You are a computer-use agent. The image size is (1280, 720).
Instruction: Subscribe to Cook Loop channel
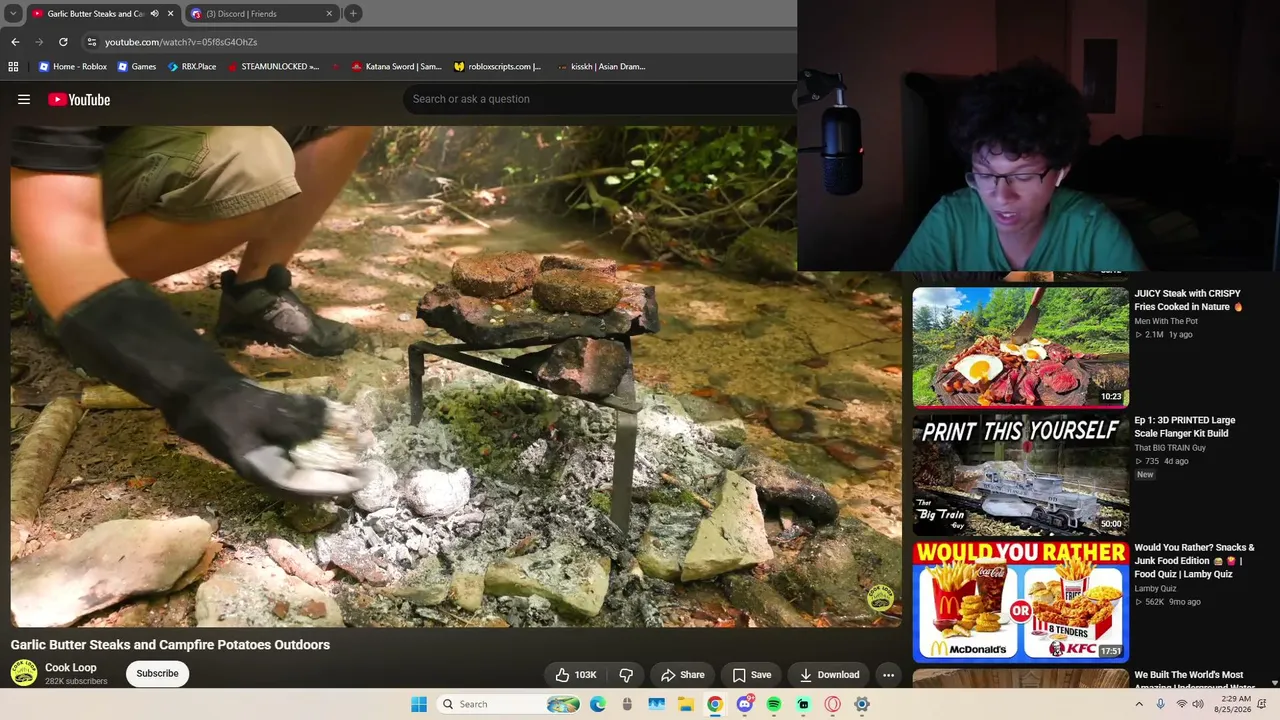coord(157,674)
